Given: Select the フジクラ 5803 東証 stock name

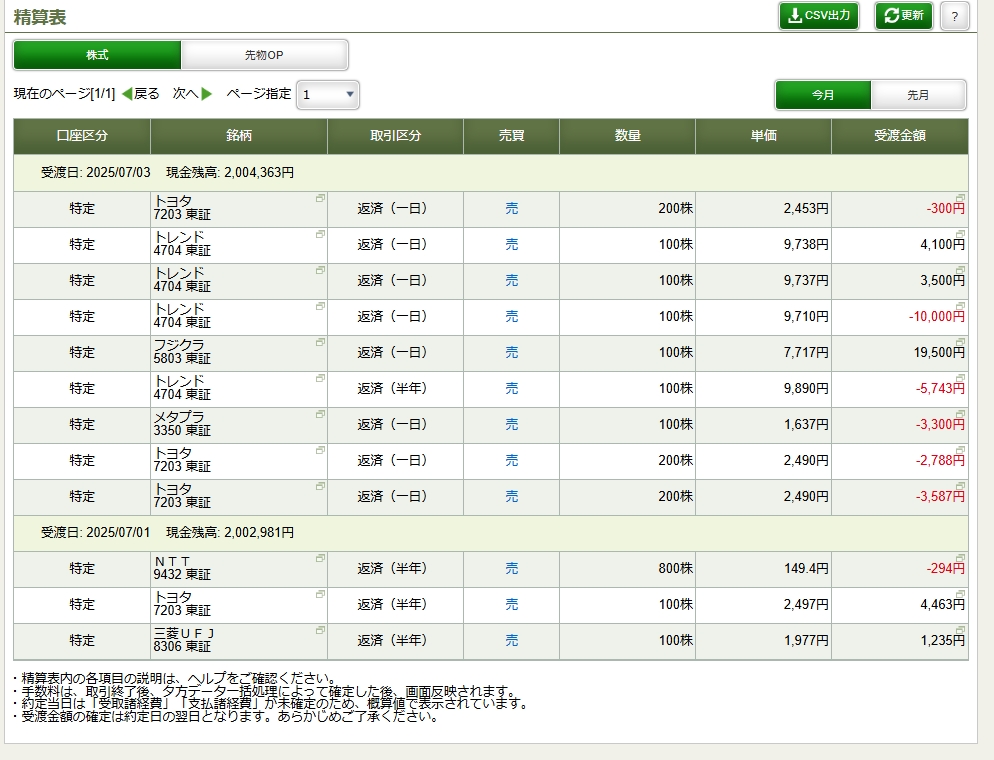Looking at the screenshot, I should [x=182, y=352].
